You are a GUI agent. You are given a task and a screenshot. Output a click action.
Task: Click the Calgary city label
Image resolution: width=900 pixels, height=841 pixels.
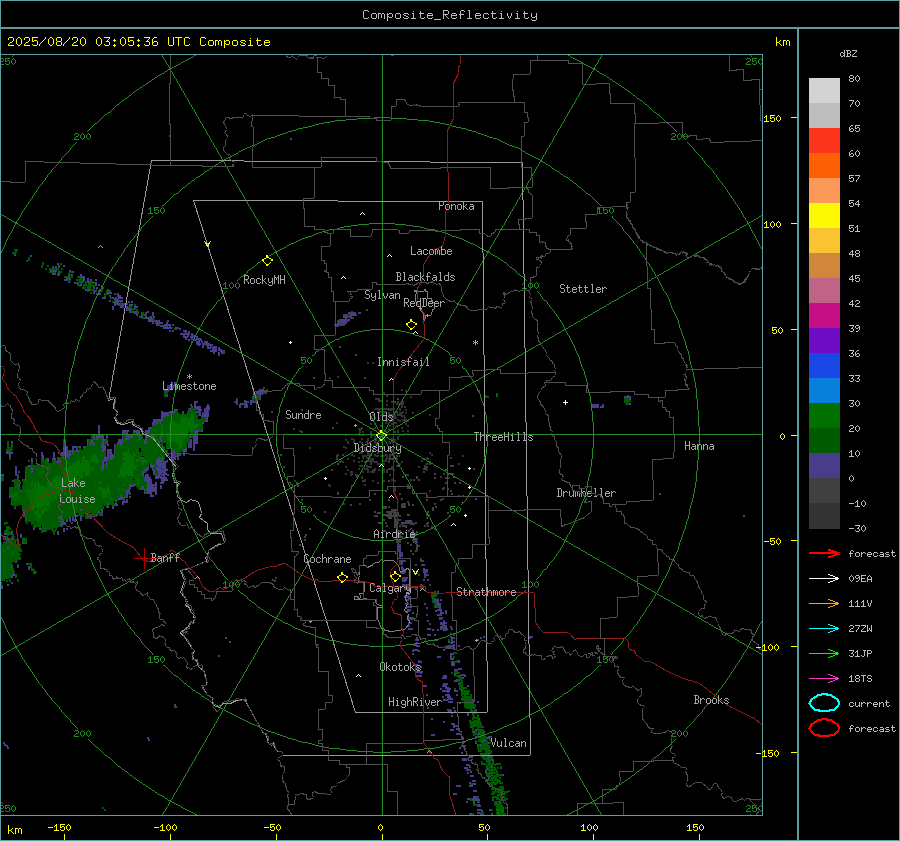pyautogui.click(x=390, y=588)
